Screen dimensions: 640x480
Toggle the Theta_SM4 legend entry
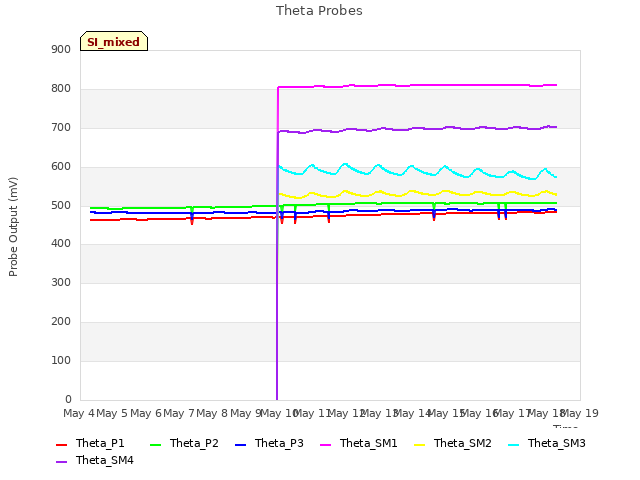click(95, 460)
